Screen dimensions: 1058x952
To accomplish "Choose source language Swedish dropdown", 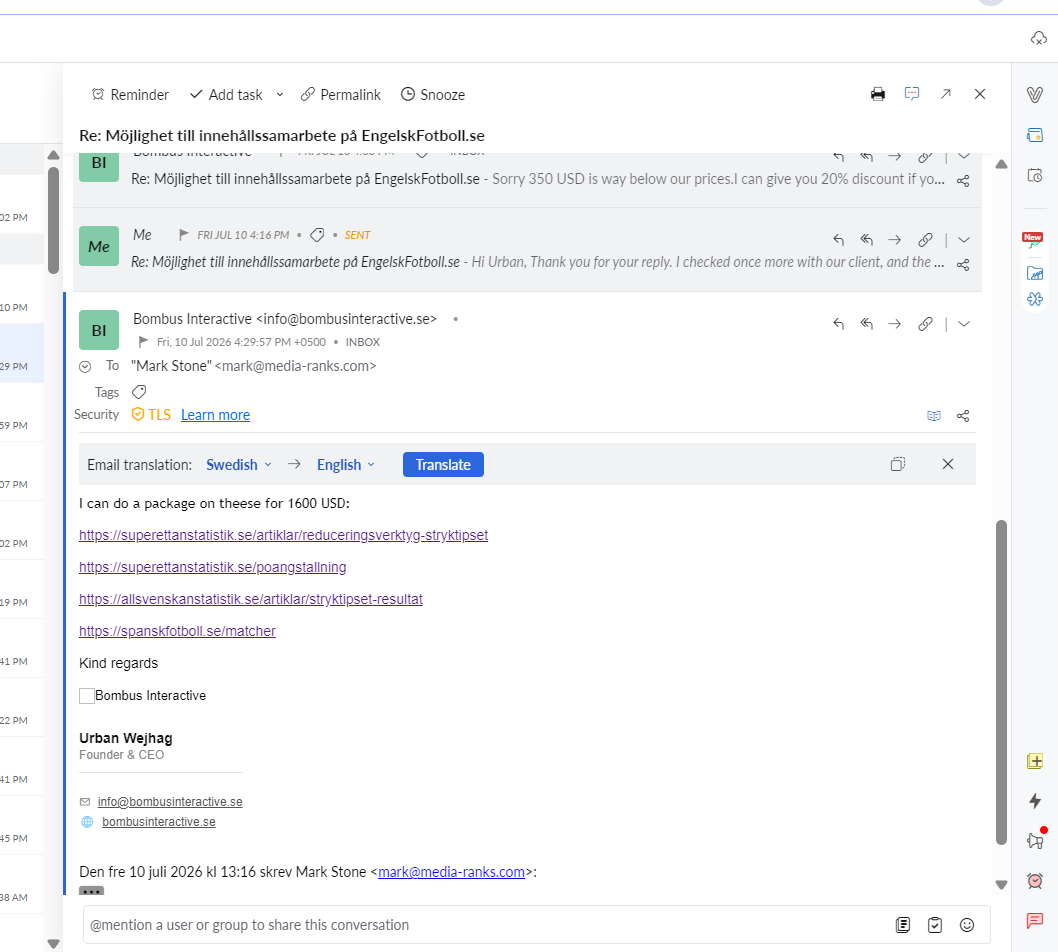I will tap(239, 465).
